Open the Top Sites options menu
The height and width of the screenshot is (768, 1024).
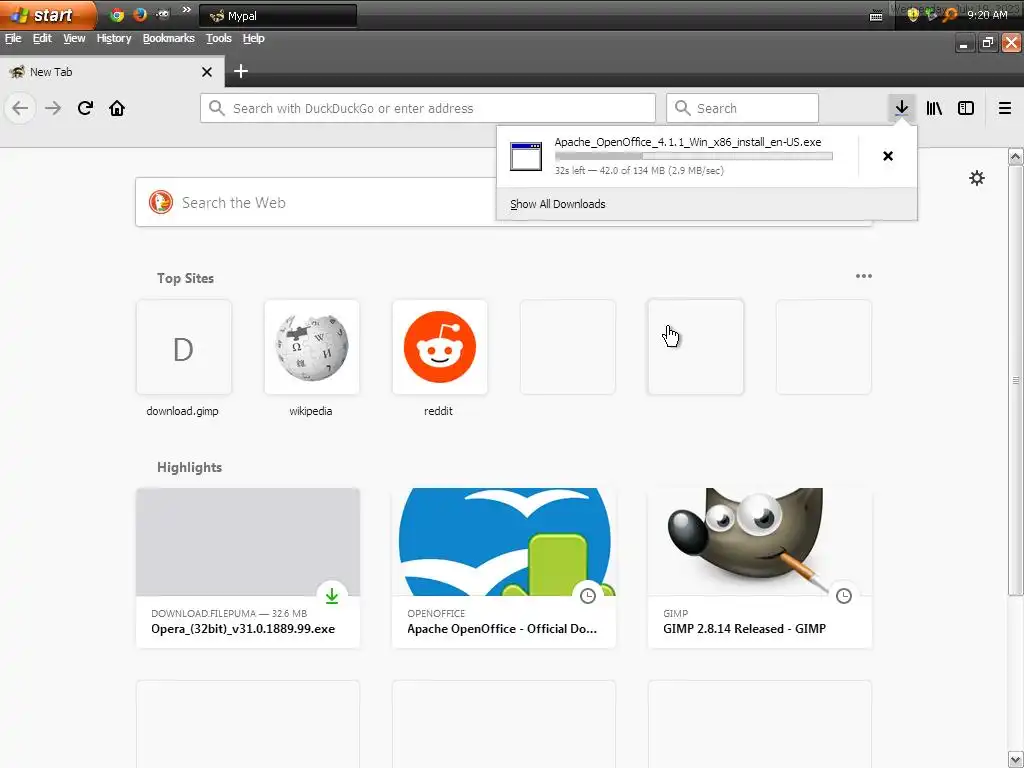[x=863, y=276]
